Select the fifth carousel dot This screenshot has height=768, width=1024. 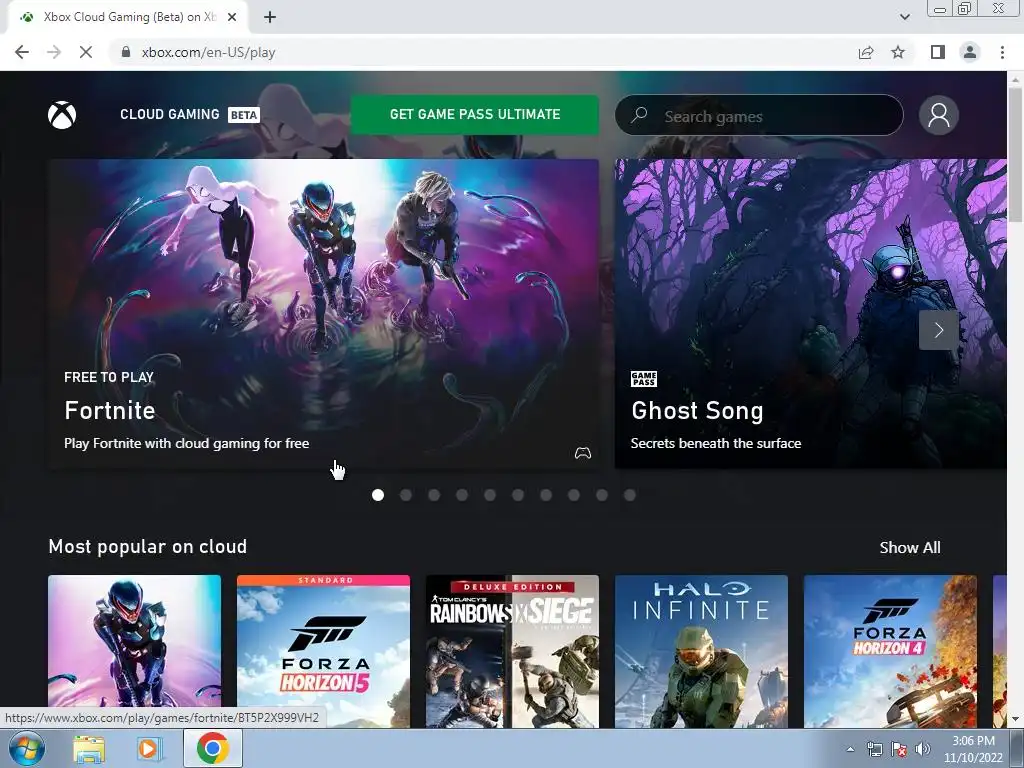click(490, 495)
